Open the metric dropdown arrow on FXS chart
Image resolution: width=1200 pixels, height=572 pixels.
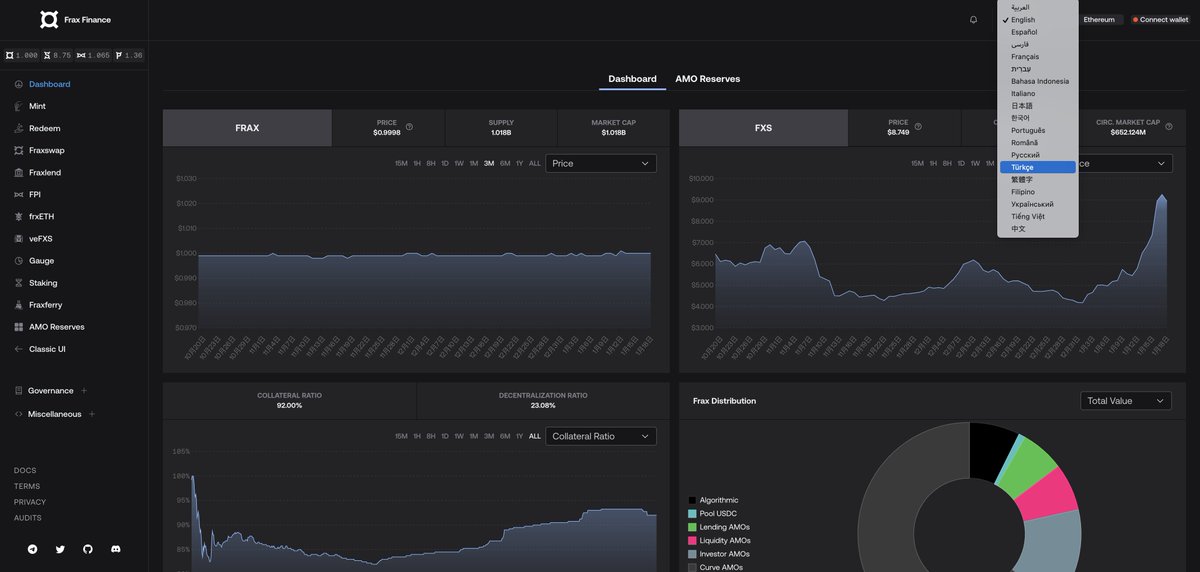coord(1161,163)
